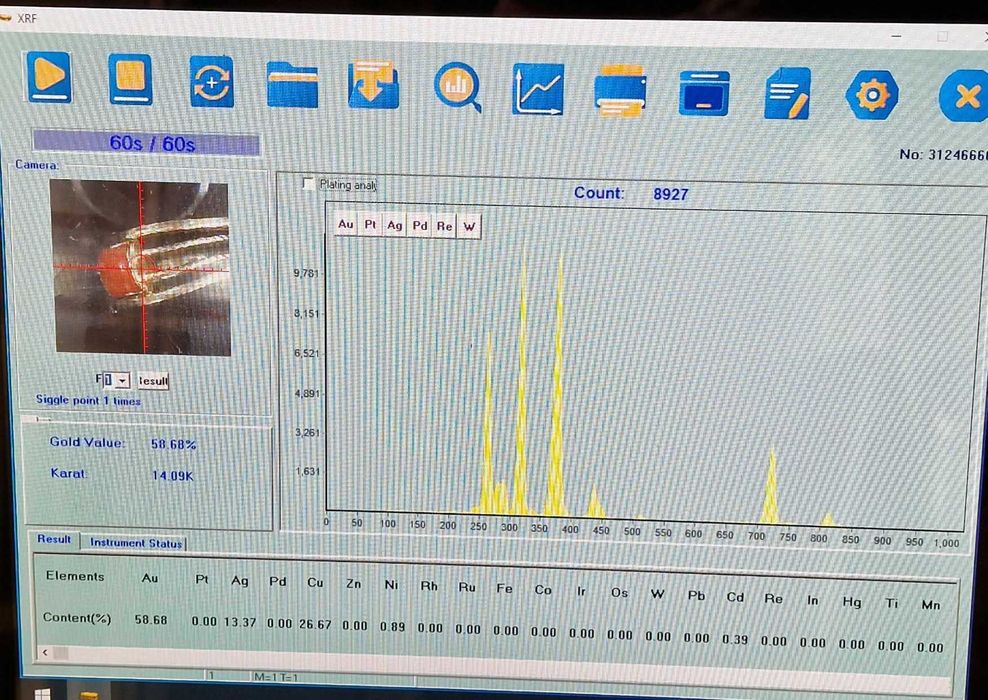Open the blue folder icon
The height and width of the screenshot is (700, 988).
(x=292, y=84)
